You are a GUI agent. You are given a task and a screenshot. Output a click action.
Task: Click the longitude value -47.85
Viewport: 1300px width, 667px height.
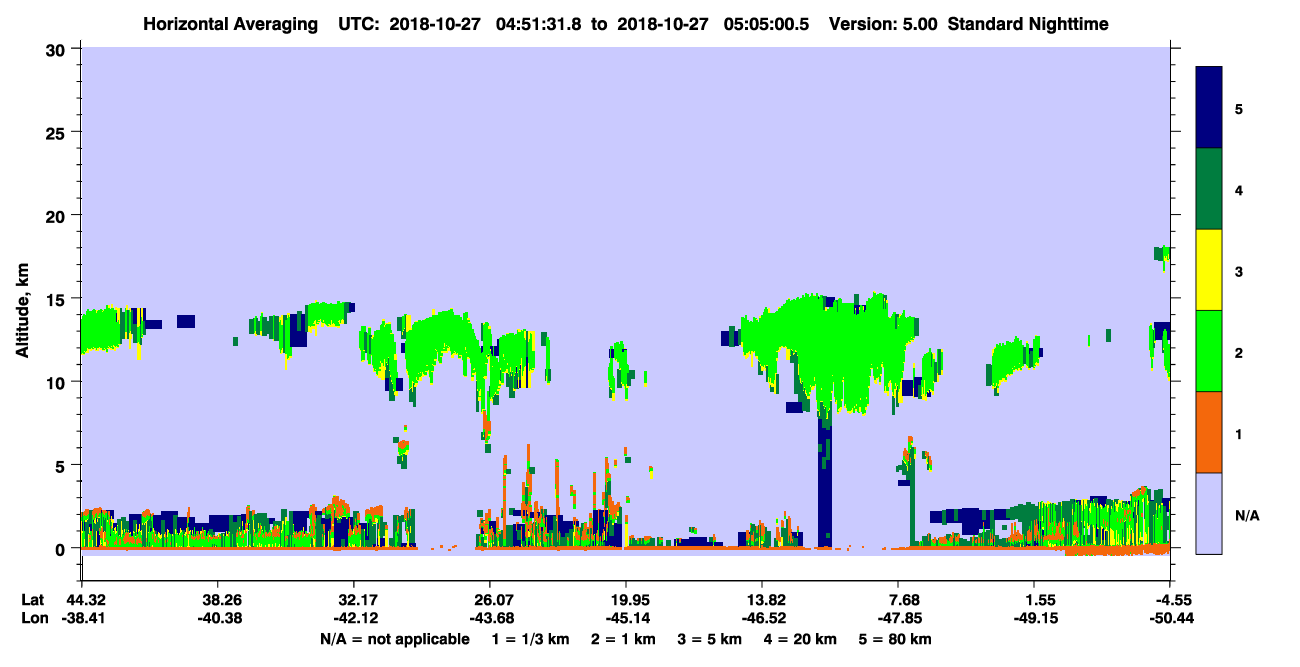coord(898,618)
